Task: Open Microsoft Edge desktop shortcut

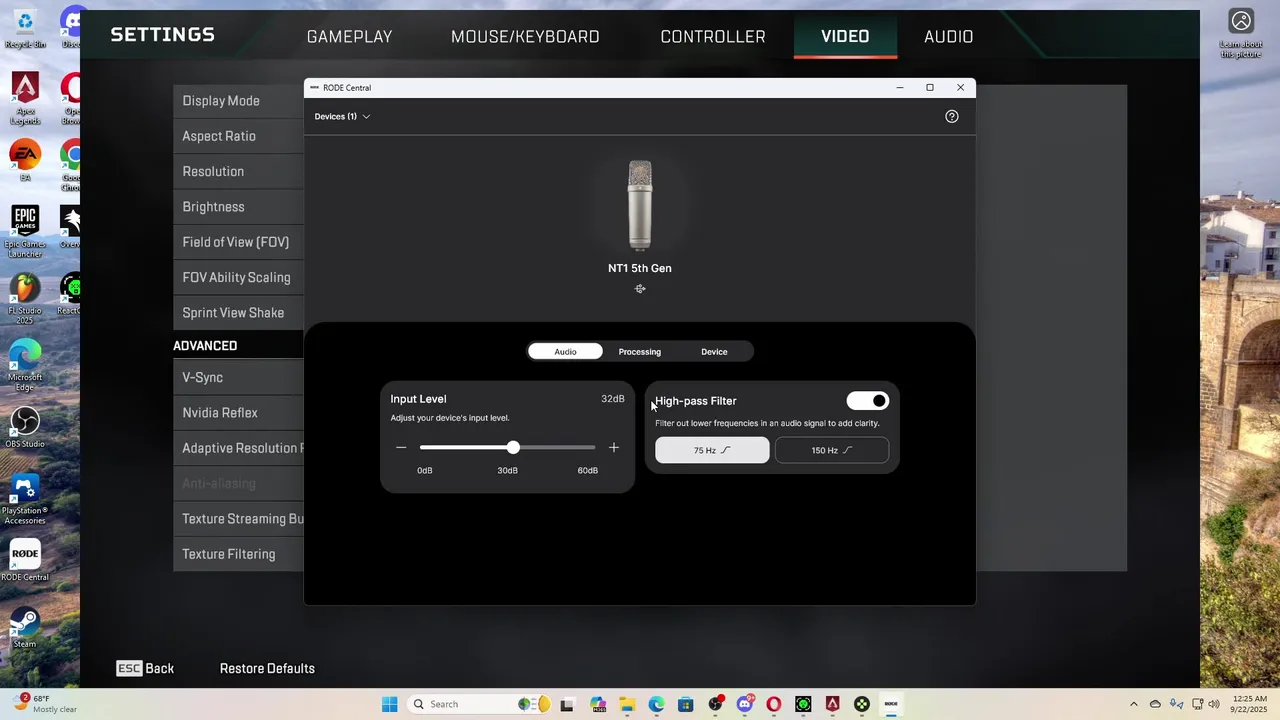Action: [25, 366]
